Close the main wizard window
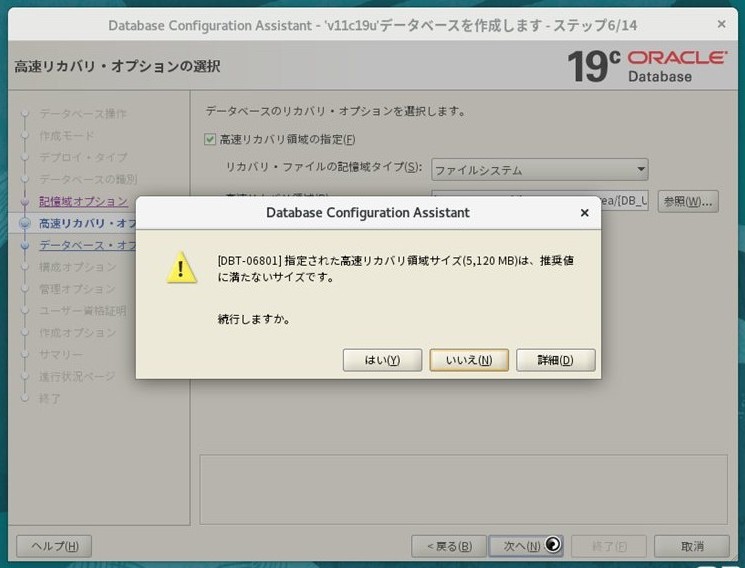The width and height of the screenshot is (745, 568). (x=721, y=24)
